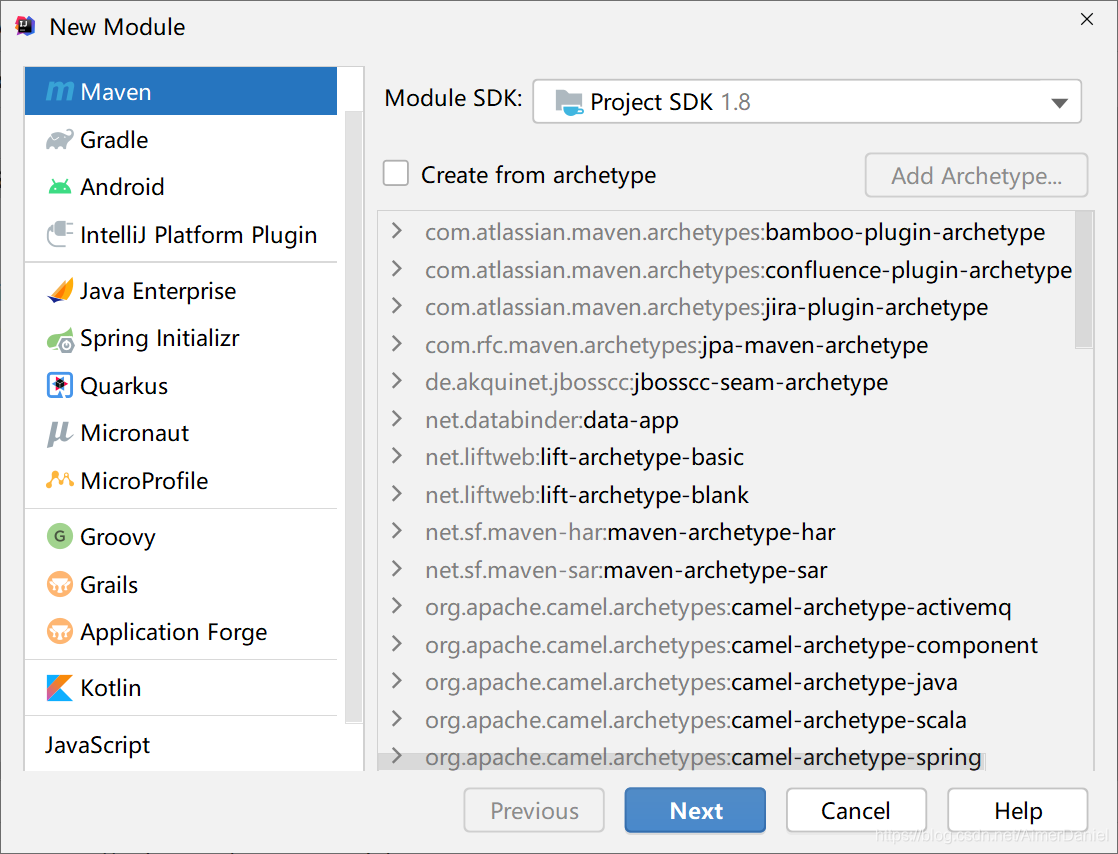The width and height of the screenshot is (1118, 854).
Task: Select Java Enterprise module type
Action: pyautogui.click(x=180, y=291)
